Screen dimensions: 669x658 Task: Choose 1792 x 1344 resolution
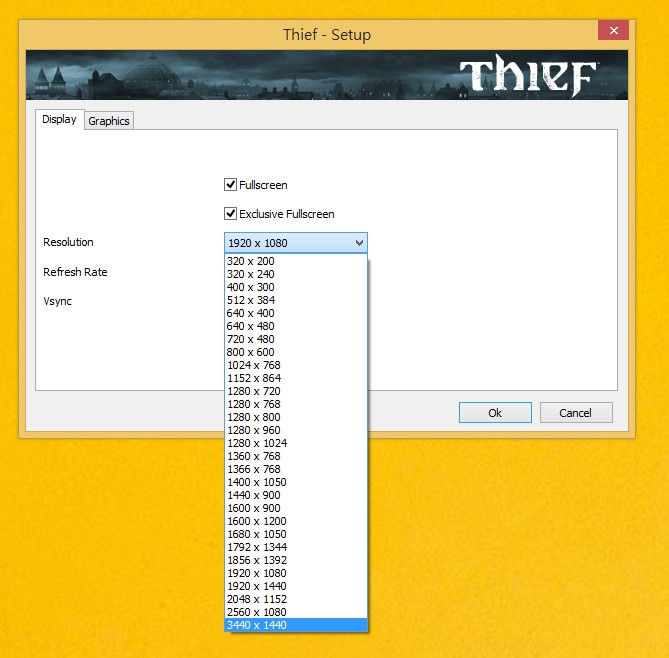click(x=296, y=547)
